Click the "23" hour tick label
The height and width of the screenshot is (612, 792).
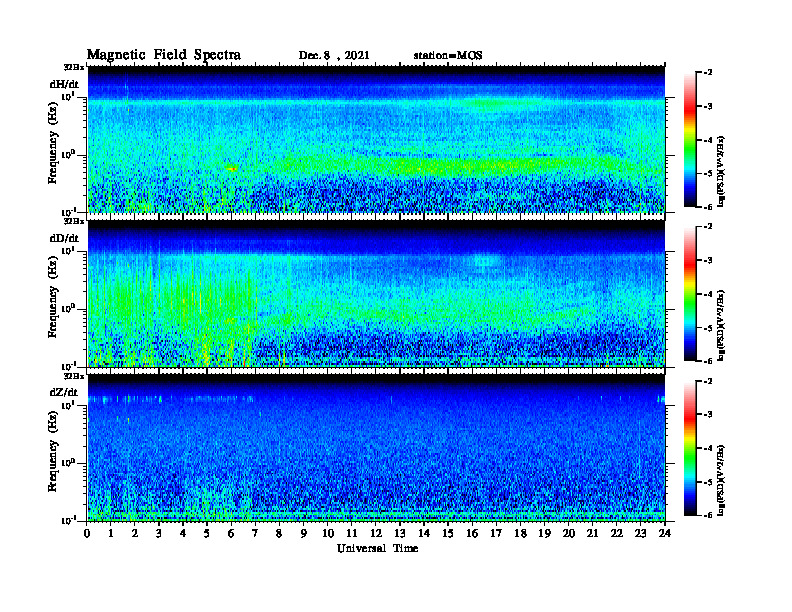click(640, 533)
